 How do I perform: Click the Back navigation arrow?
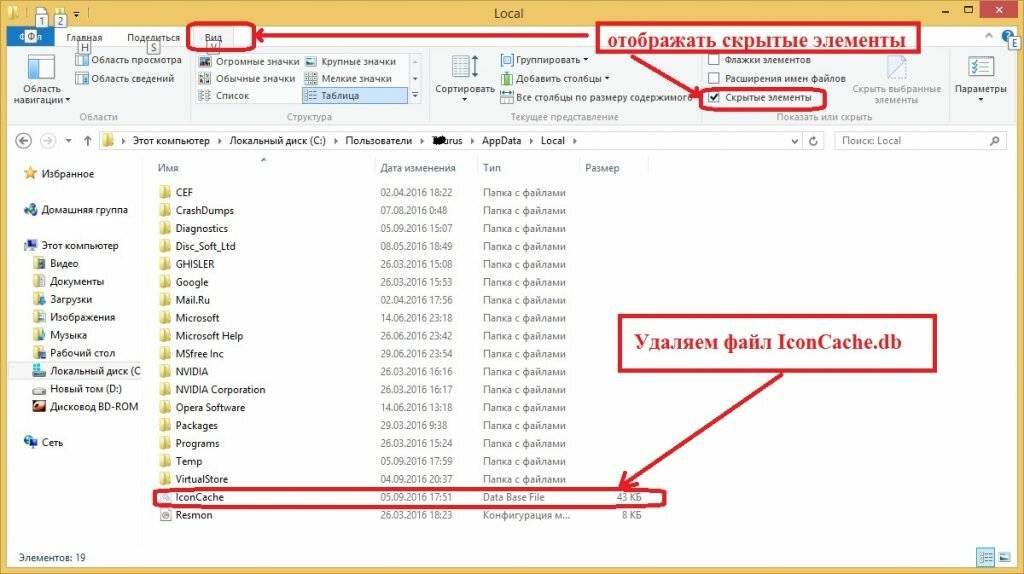(x=22, y=141)
